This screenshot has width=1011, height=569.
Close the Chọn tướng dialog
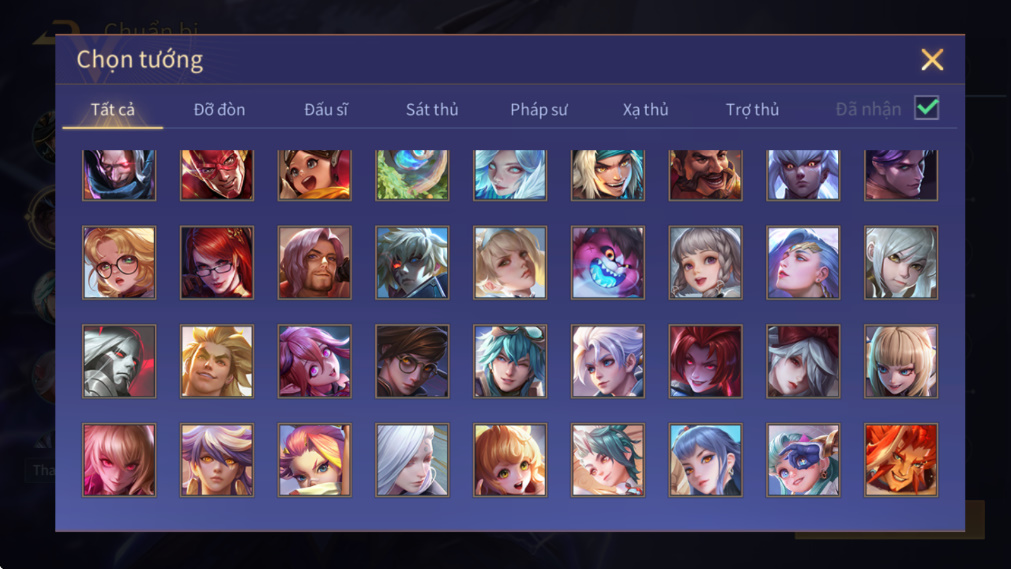(932, 59)
